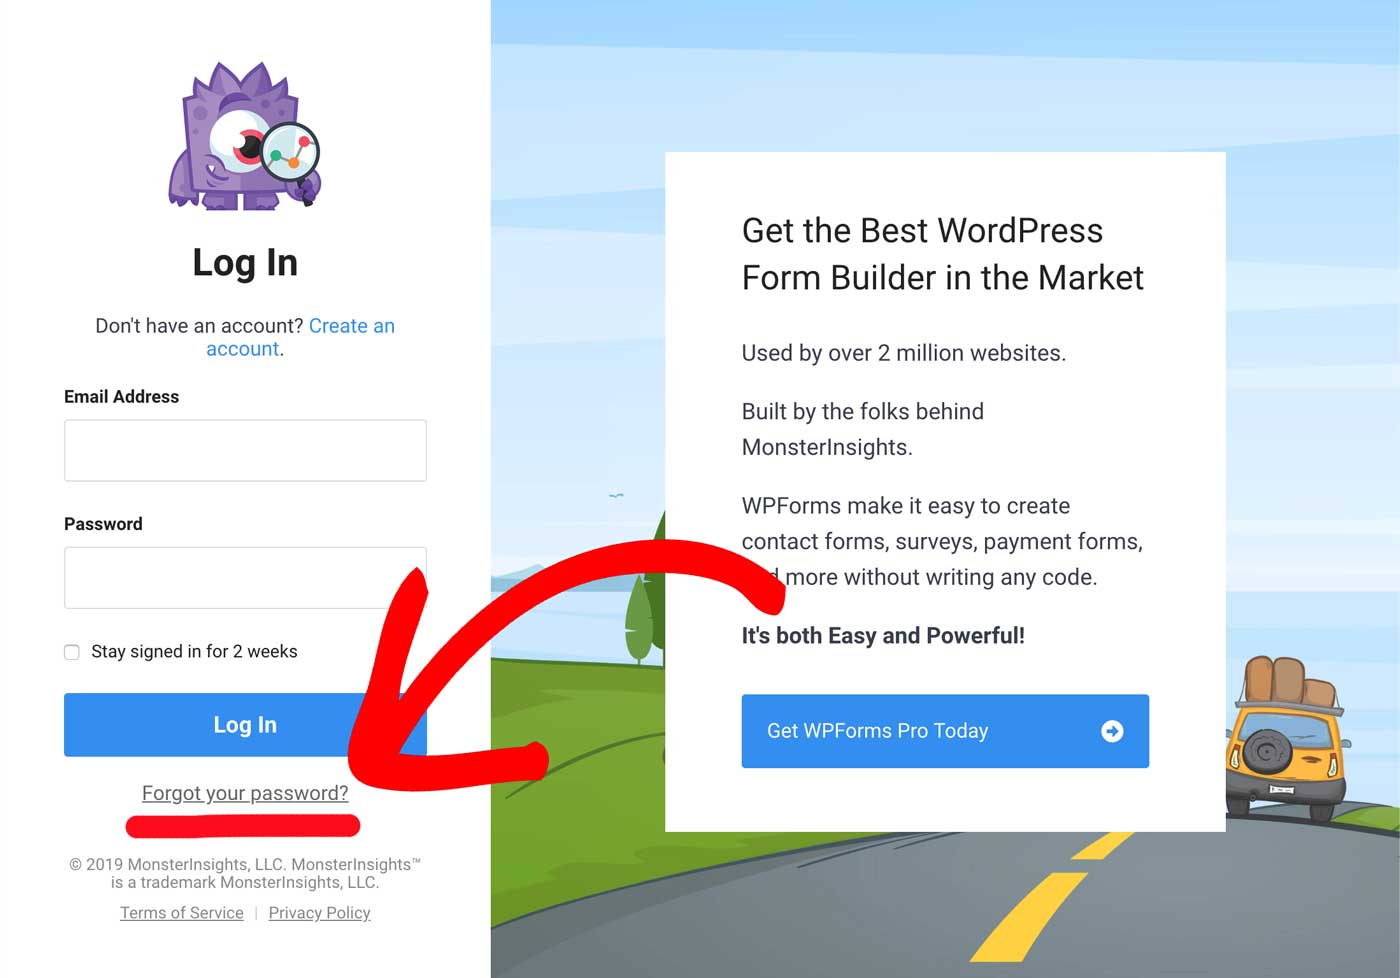Click the Get WPForms Pro Today button
1400x978 pixels.
[945, 731]
